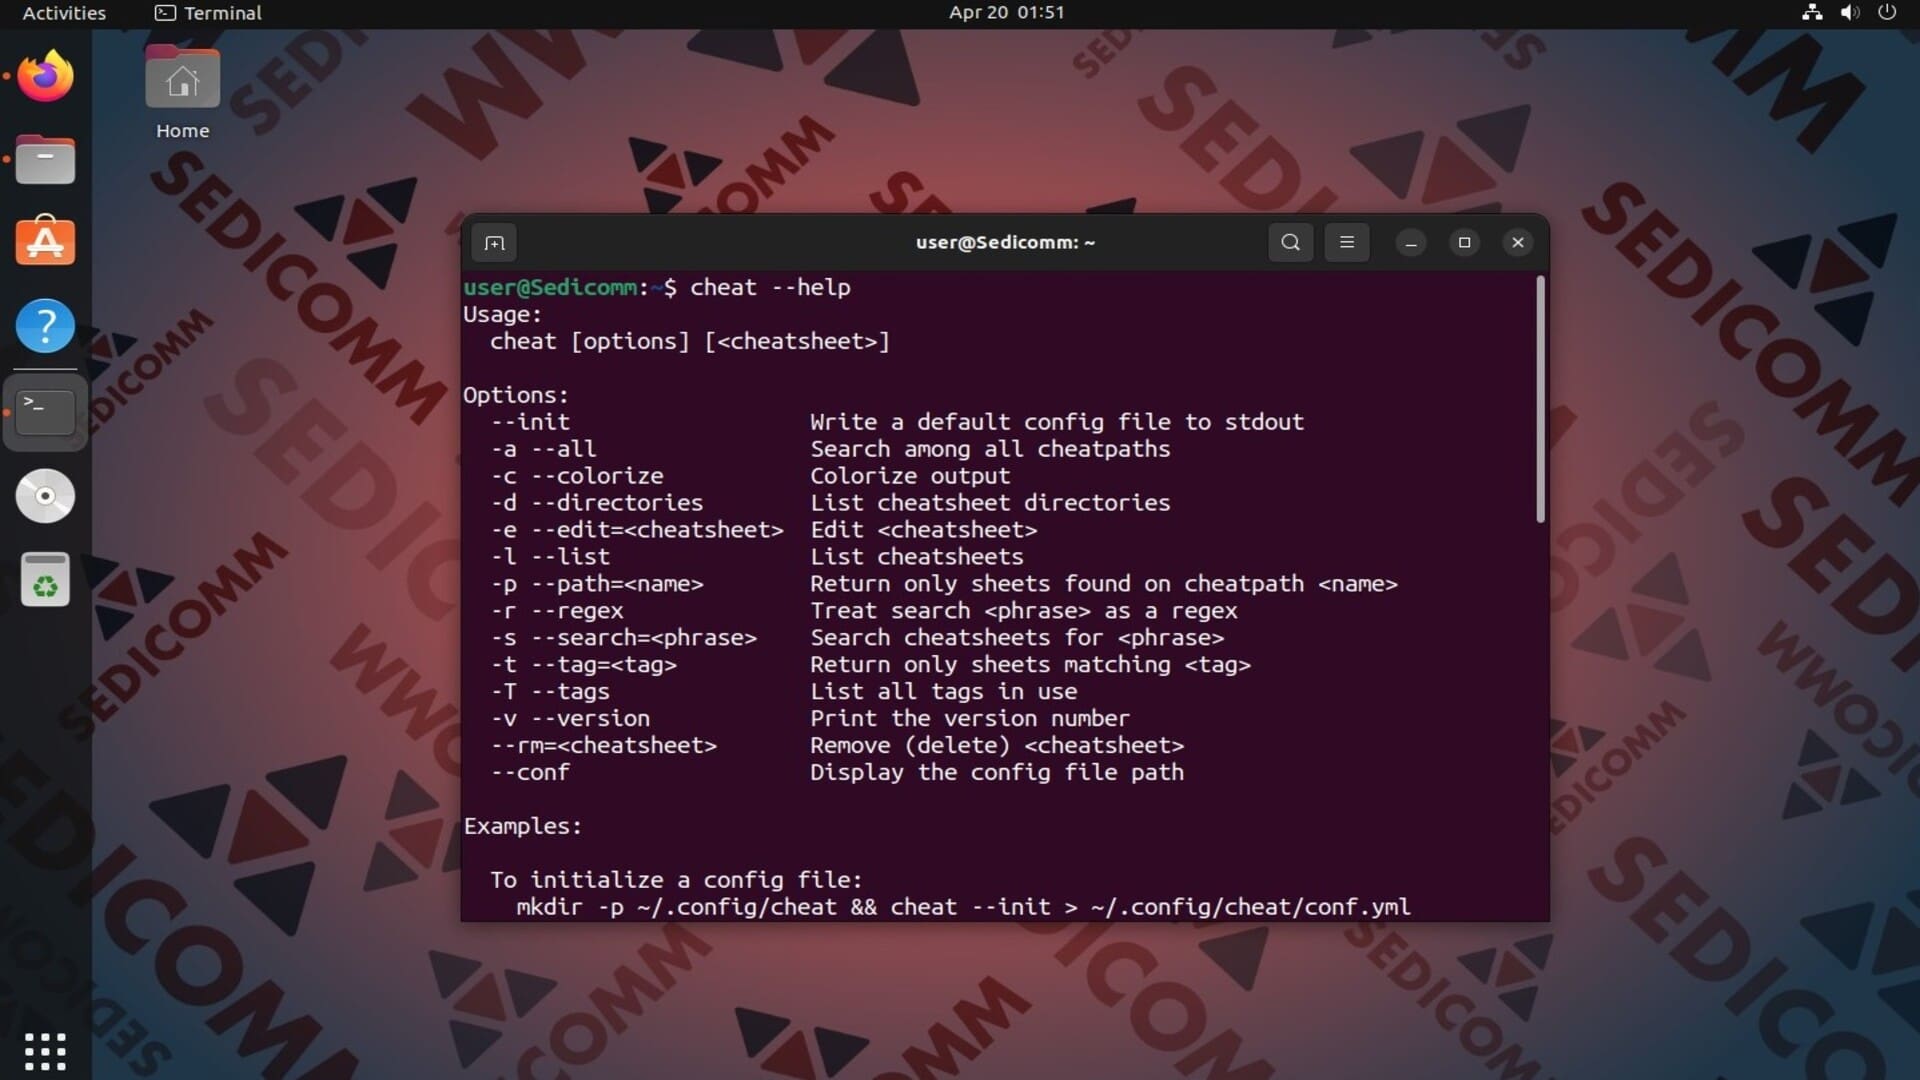Open the Help dock icon

45,326
